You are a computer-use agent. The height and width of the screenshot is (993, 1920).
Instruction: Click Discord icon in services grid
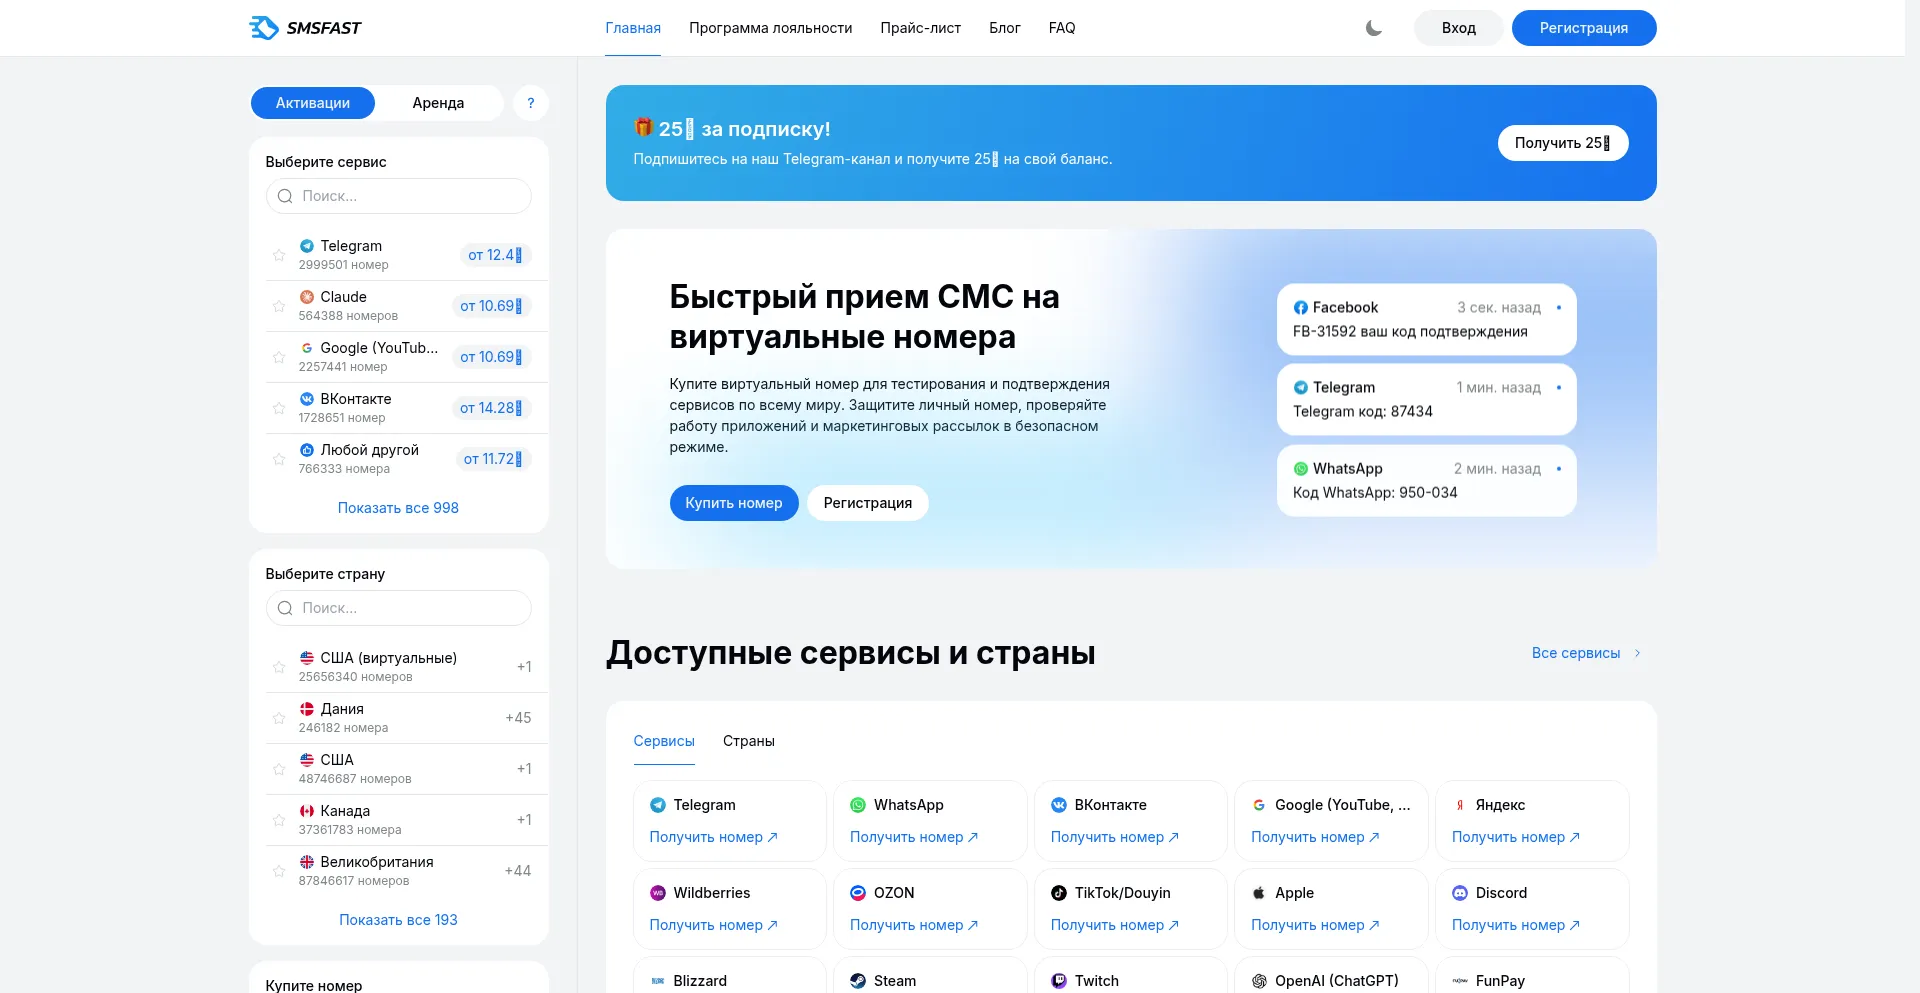point(1460,893)
